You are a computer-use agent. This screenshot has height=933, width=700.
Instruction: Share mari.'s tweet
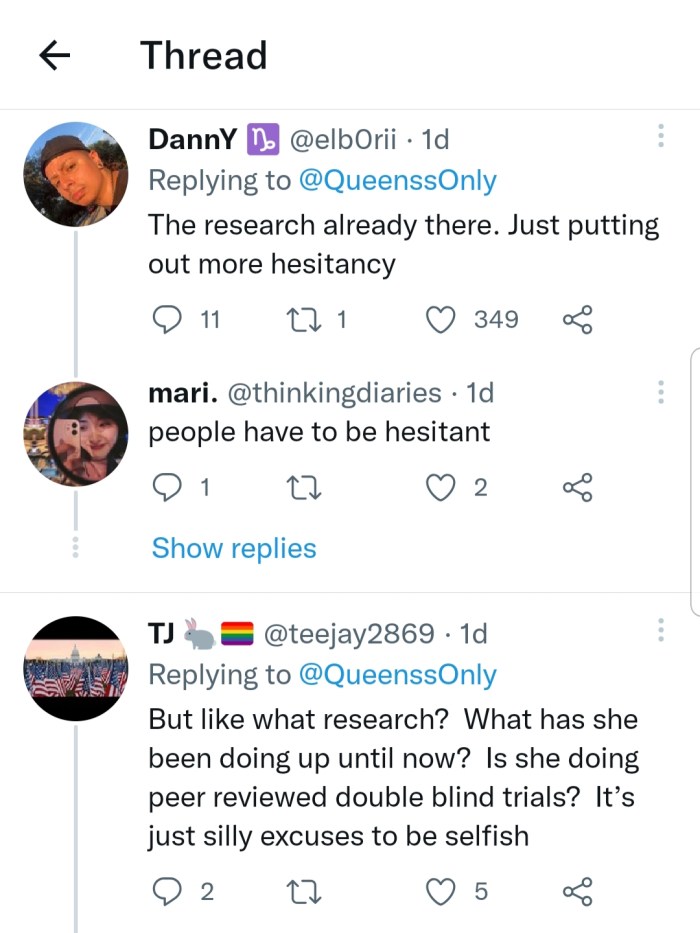pyautogui.click(x=578, y=487)
